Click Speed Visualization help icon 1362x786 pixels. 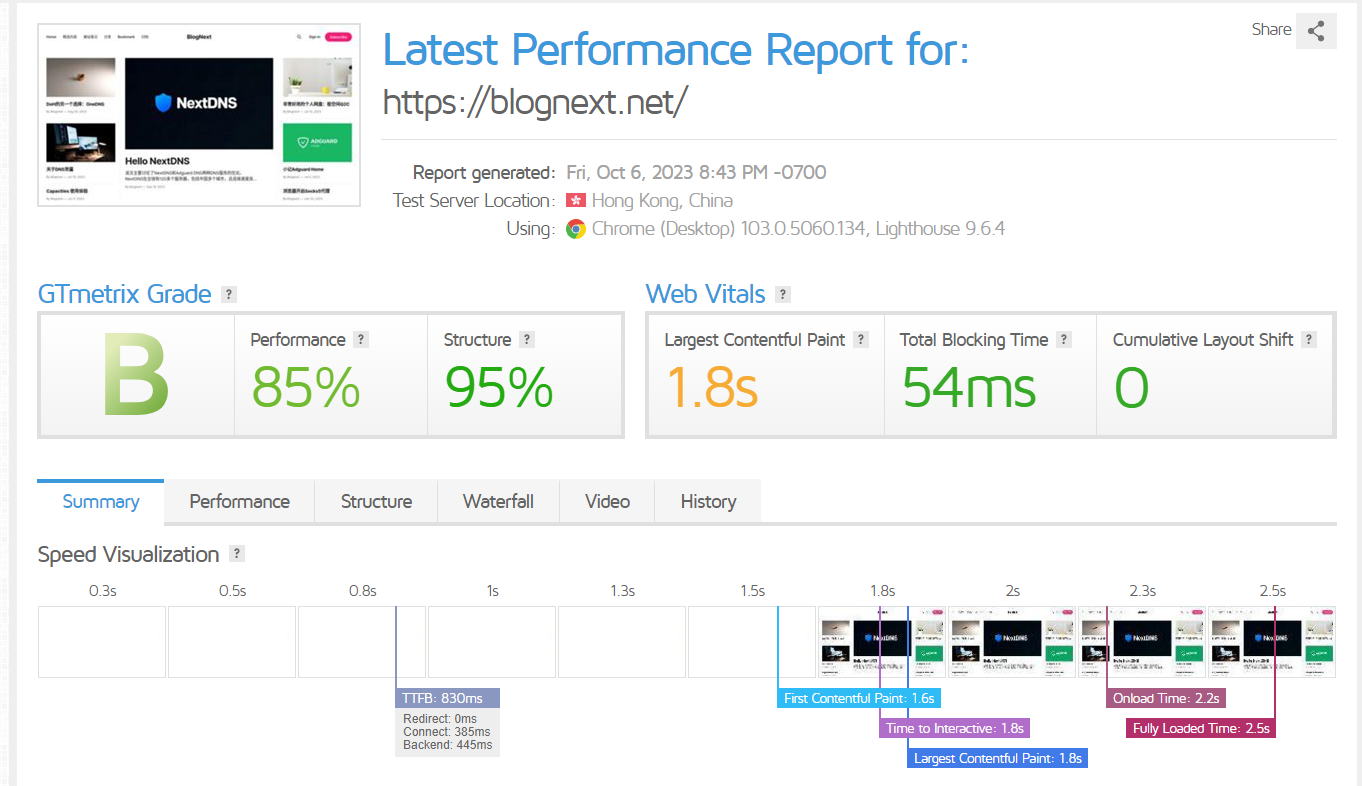[x=237, y=554]
